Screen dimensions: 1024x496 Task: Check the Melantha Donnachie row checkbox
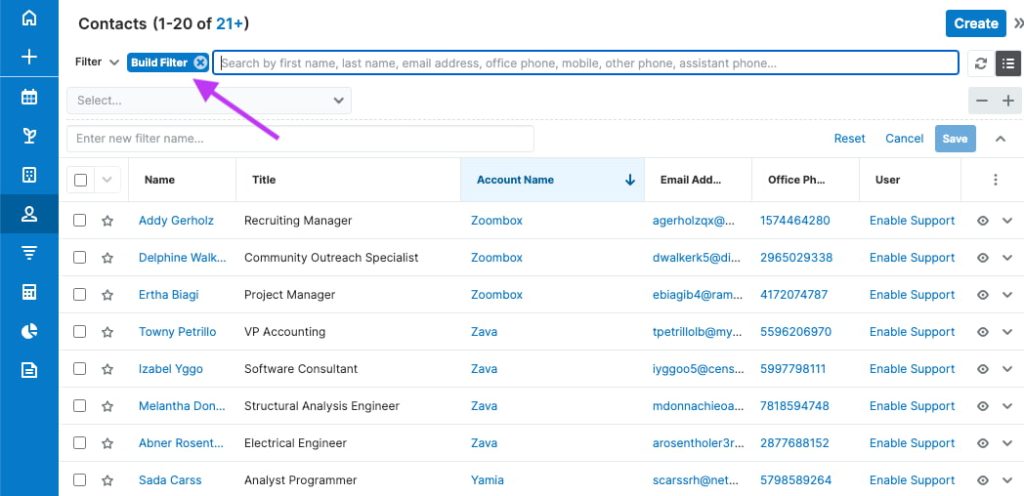tap(80, 406)
